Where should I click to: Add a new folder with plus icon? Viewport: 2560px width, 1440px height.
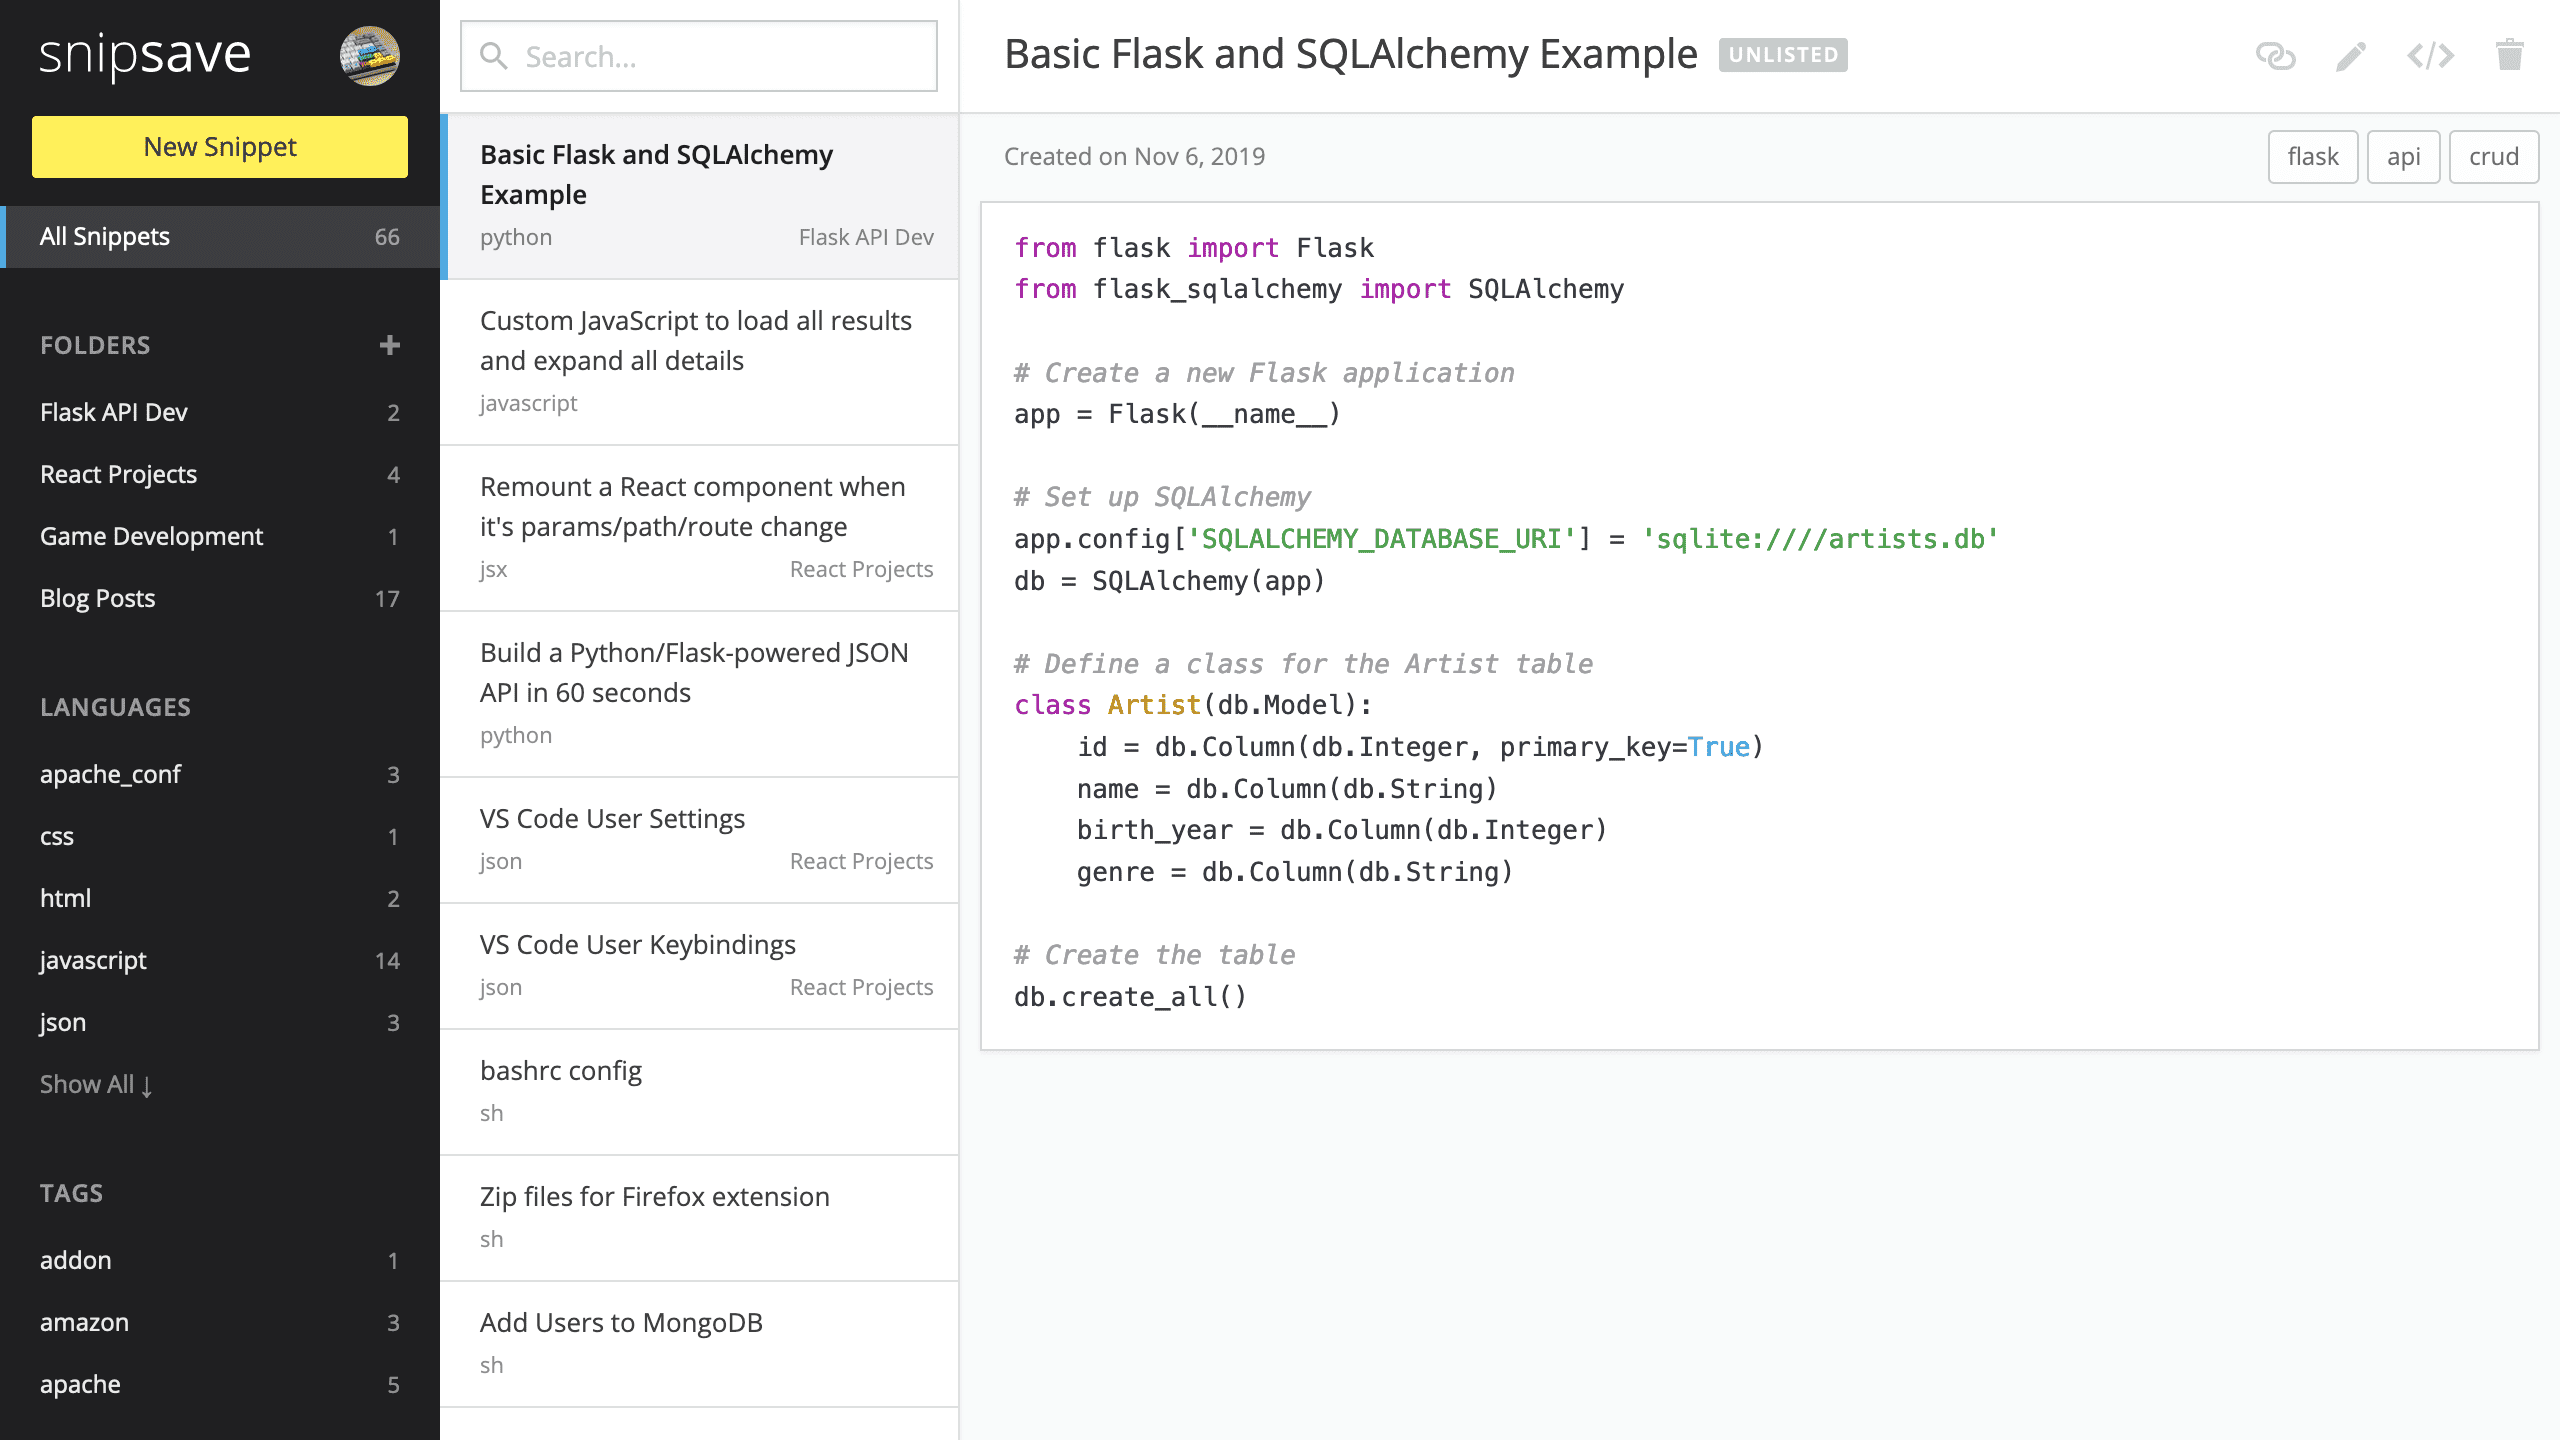[390, 345]
